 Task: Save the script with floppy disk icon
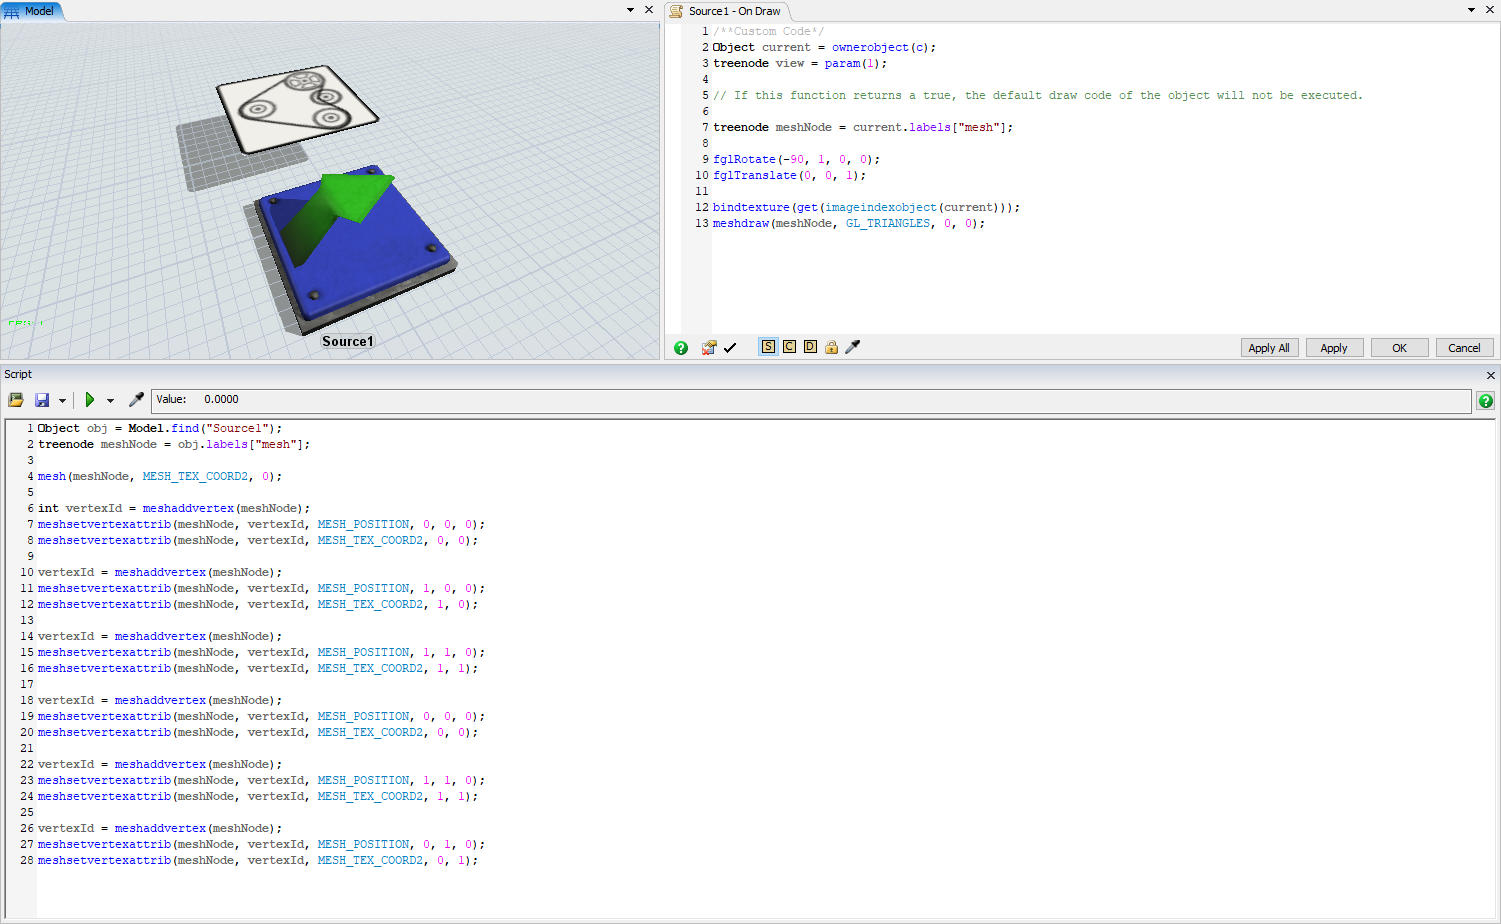click(42, 400)
